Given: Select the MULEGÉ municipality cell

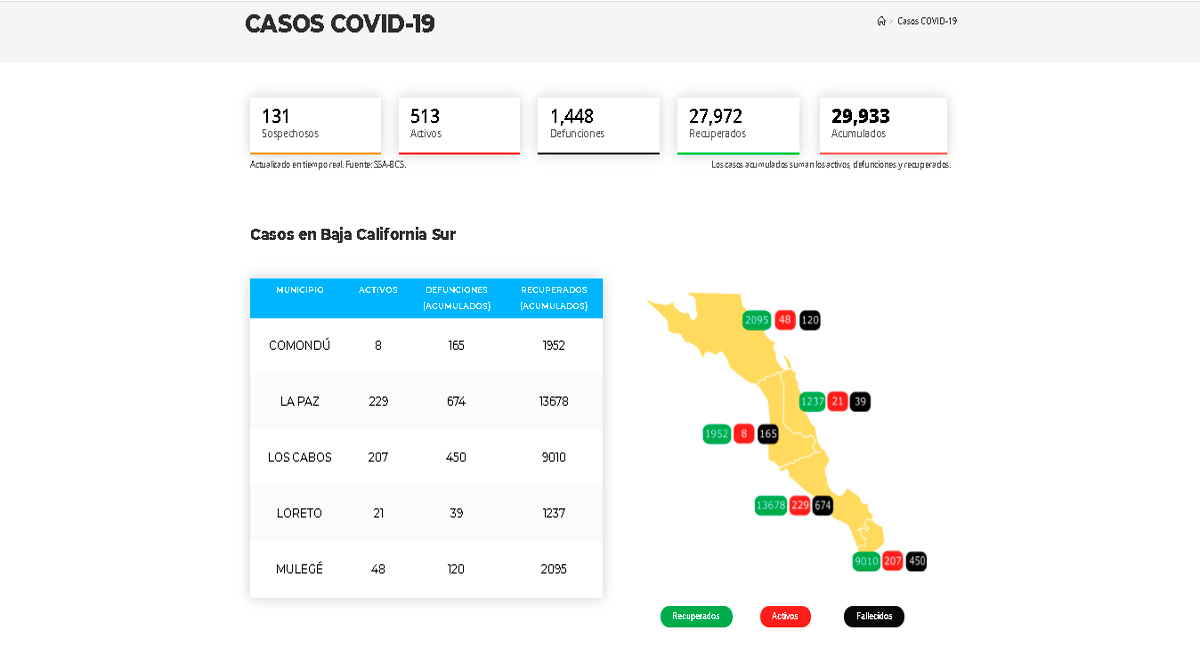Looking at the screenshot, I should pos(300,569).
